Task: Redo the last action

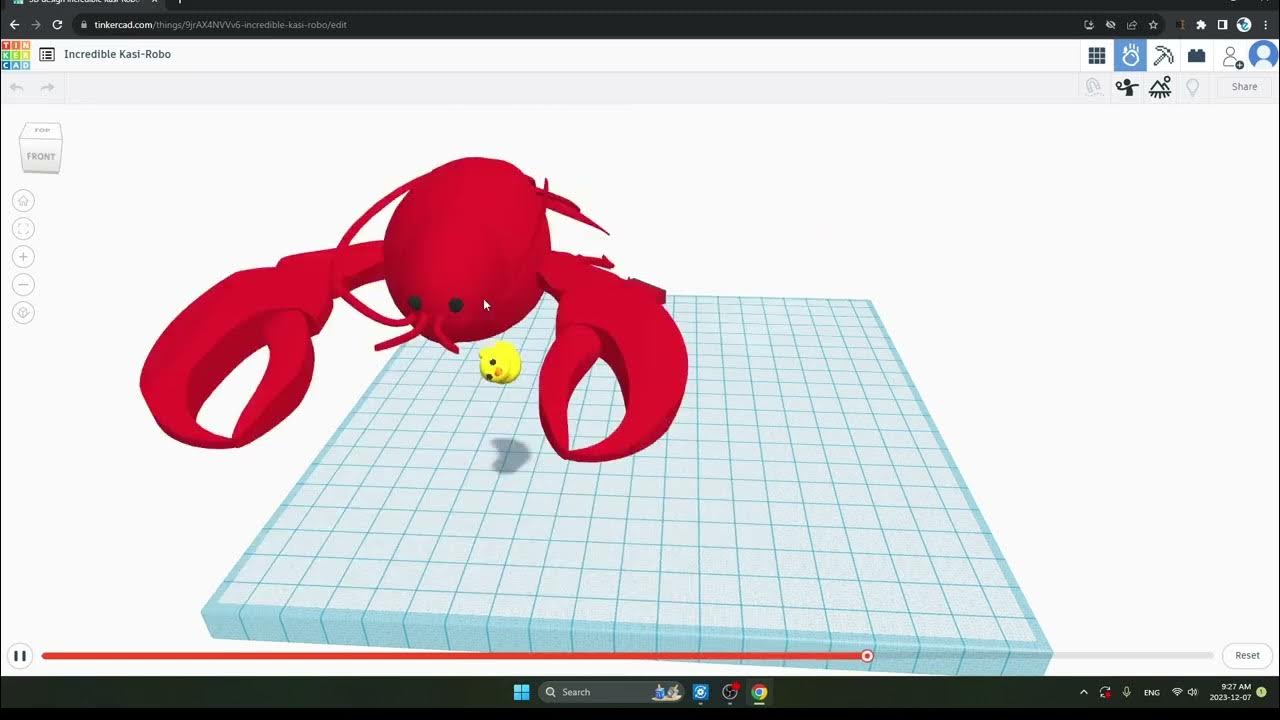Action: (47, 88)
